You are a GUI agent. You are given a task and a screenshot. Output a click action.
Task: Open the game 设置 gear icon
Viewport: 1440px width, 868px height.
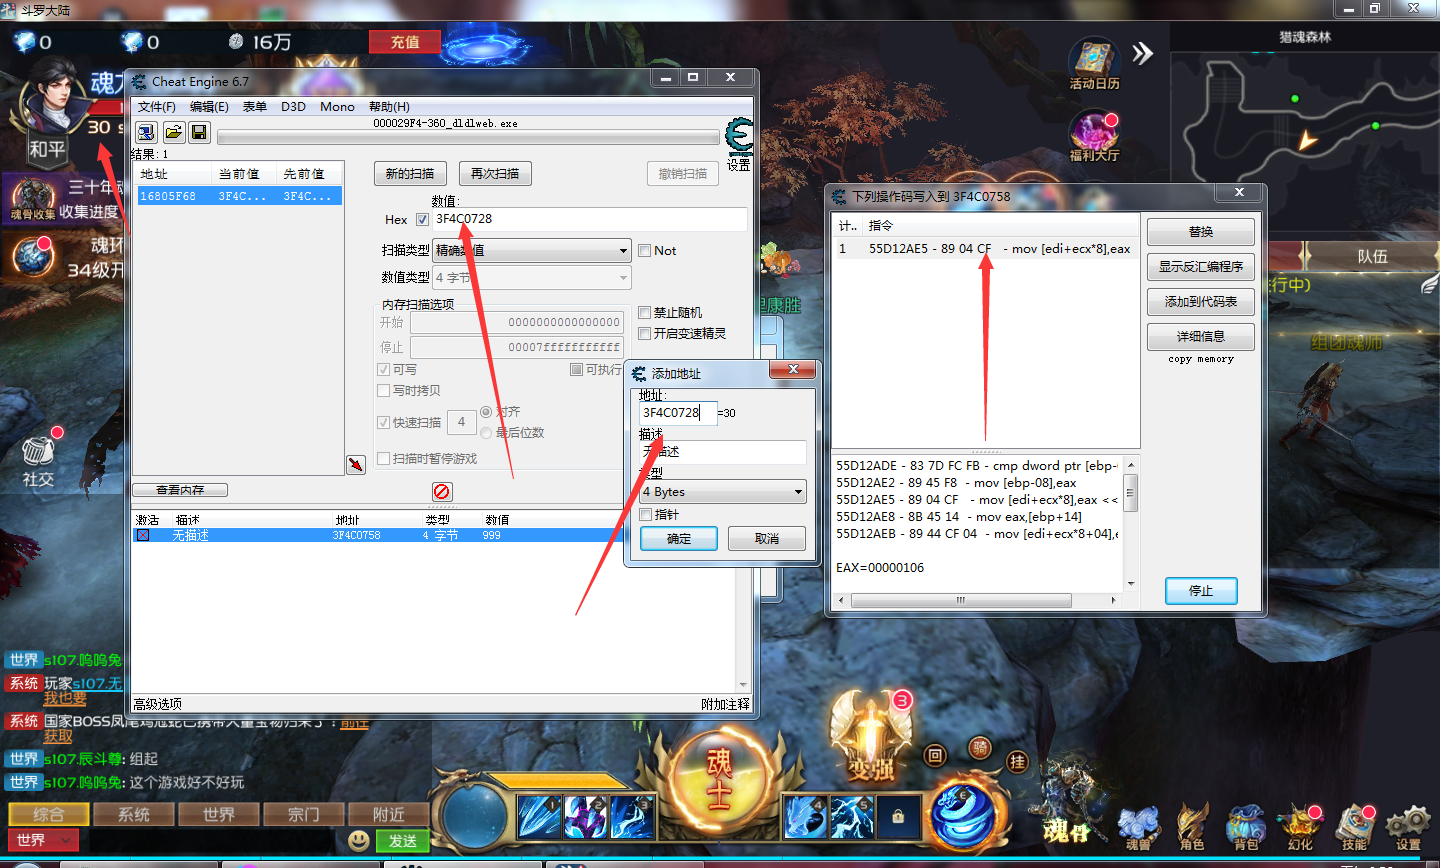(1408, 828)
